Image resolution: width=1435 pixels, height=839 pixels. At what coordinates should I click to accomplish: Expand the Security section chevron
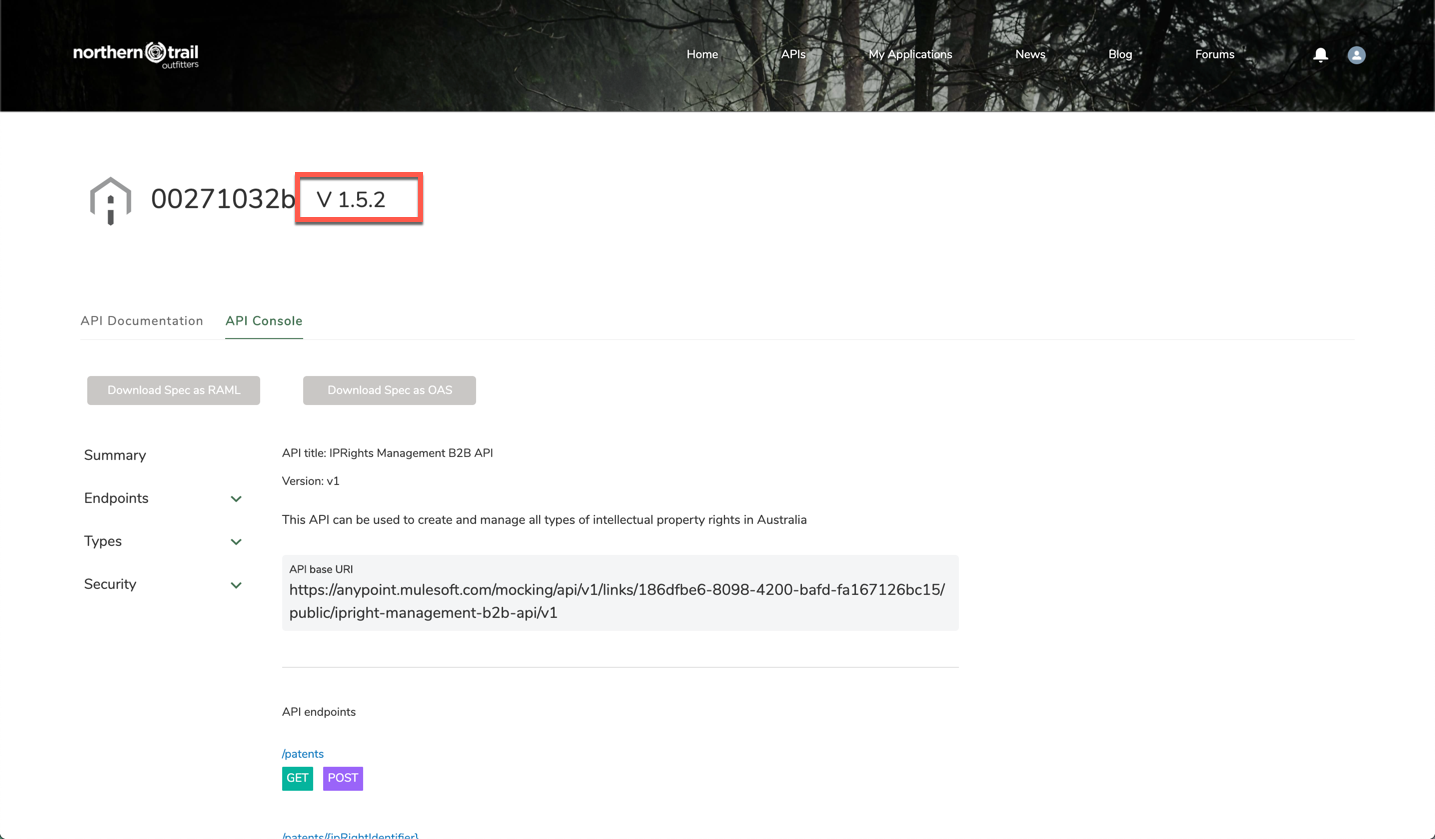click(236, 585)
